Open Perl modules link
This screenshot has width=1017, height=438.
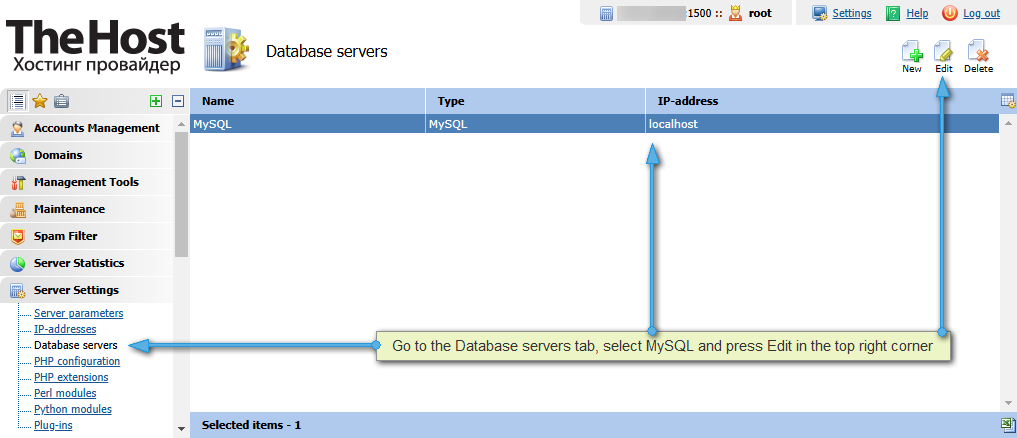tap(65, 393)
